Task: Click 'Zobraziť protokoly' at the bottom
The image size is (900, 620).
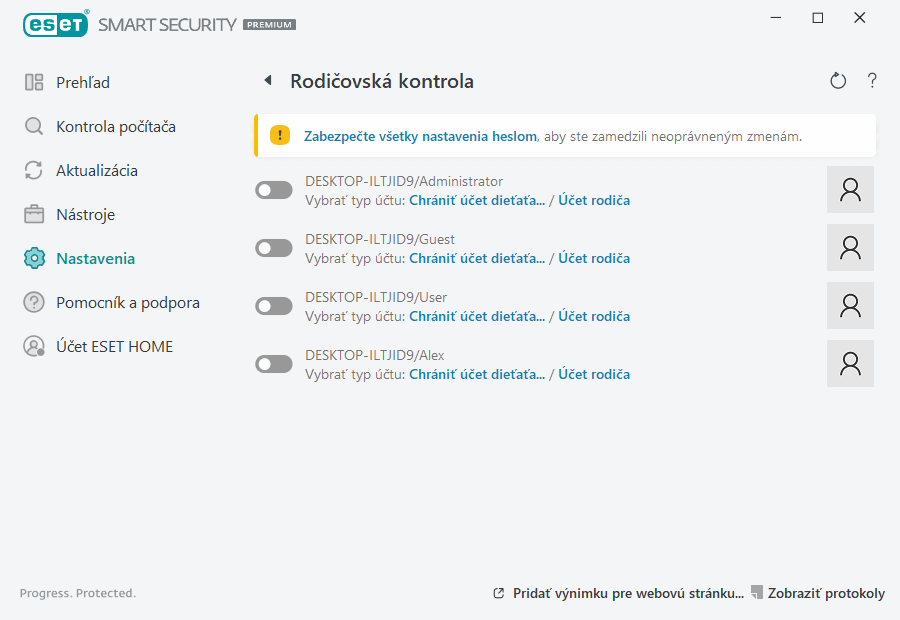Action: [x=825, y=593]
